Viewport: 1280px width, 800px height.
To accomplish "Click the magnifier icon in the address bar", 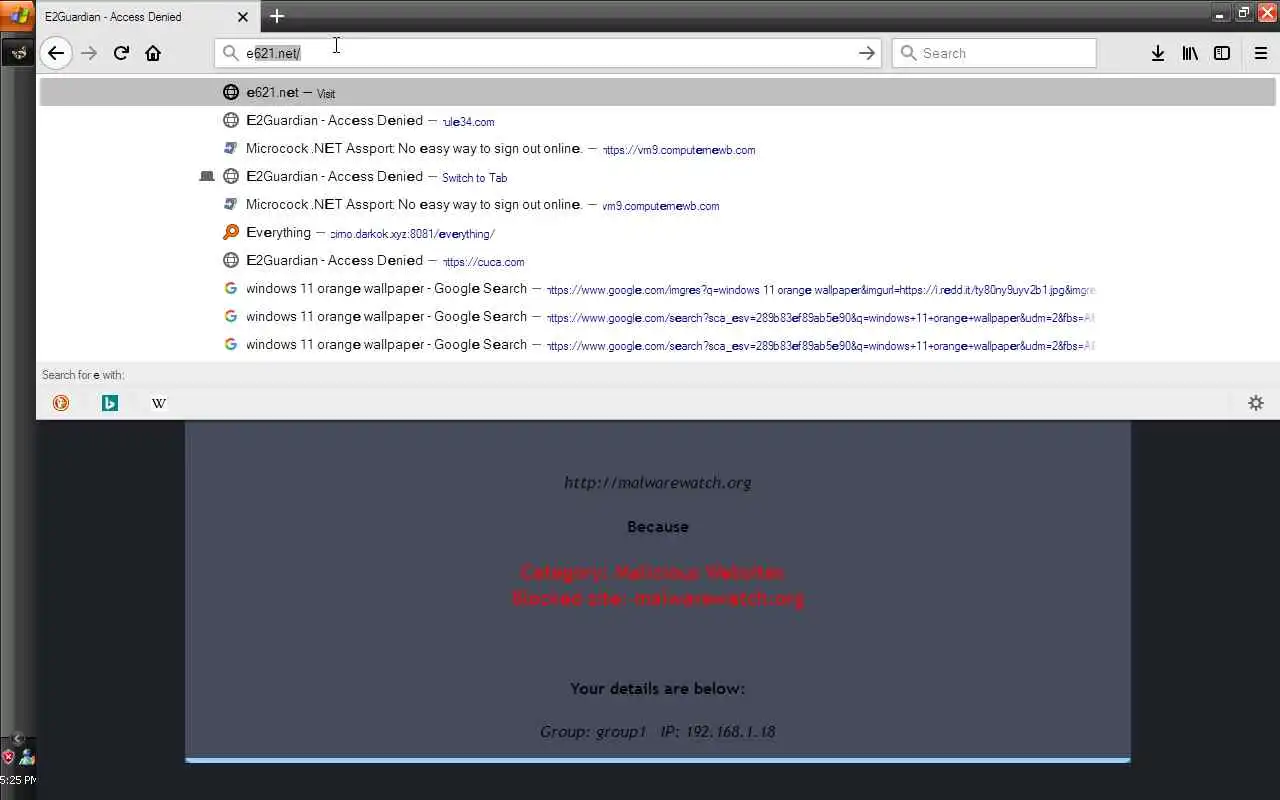I will coord(231,53).
